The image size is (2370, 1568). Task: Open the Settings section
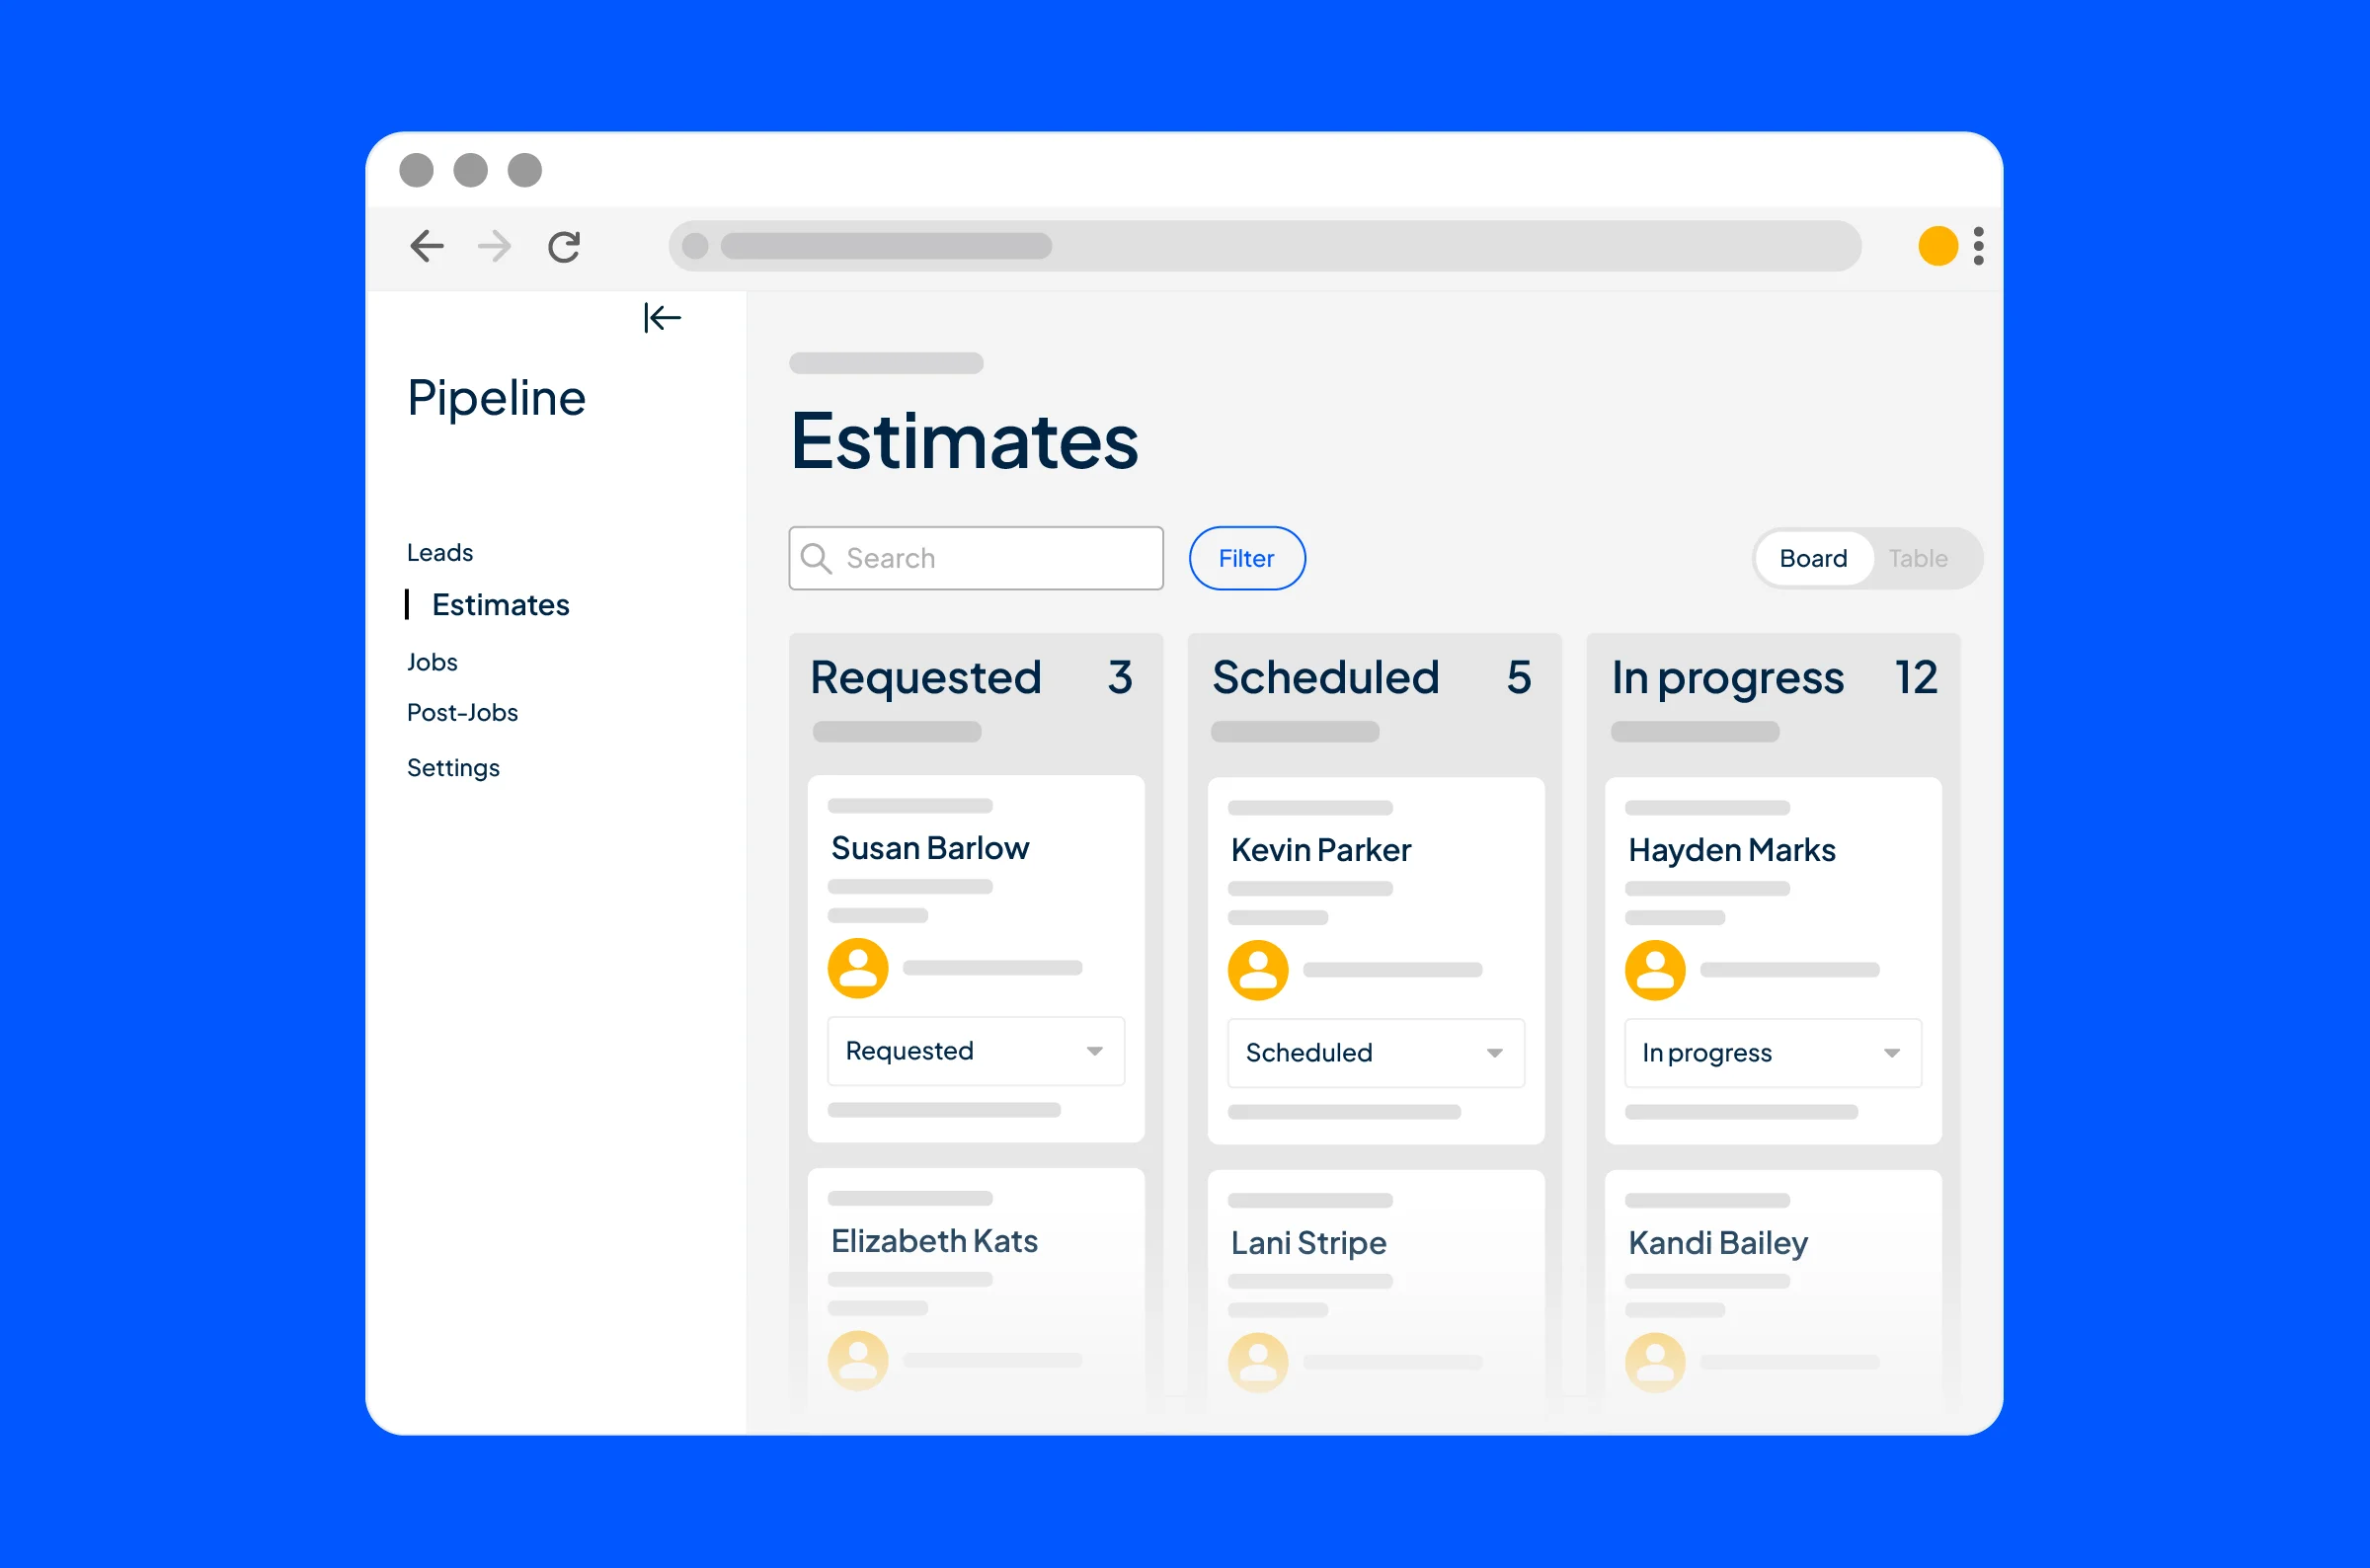point(453,767)
